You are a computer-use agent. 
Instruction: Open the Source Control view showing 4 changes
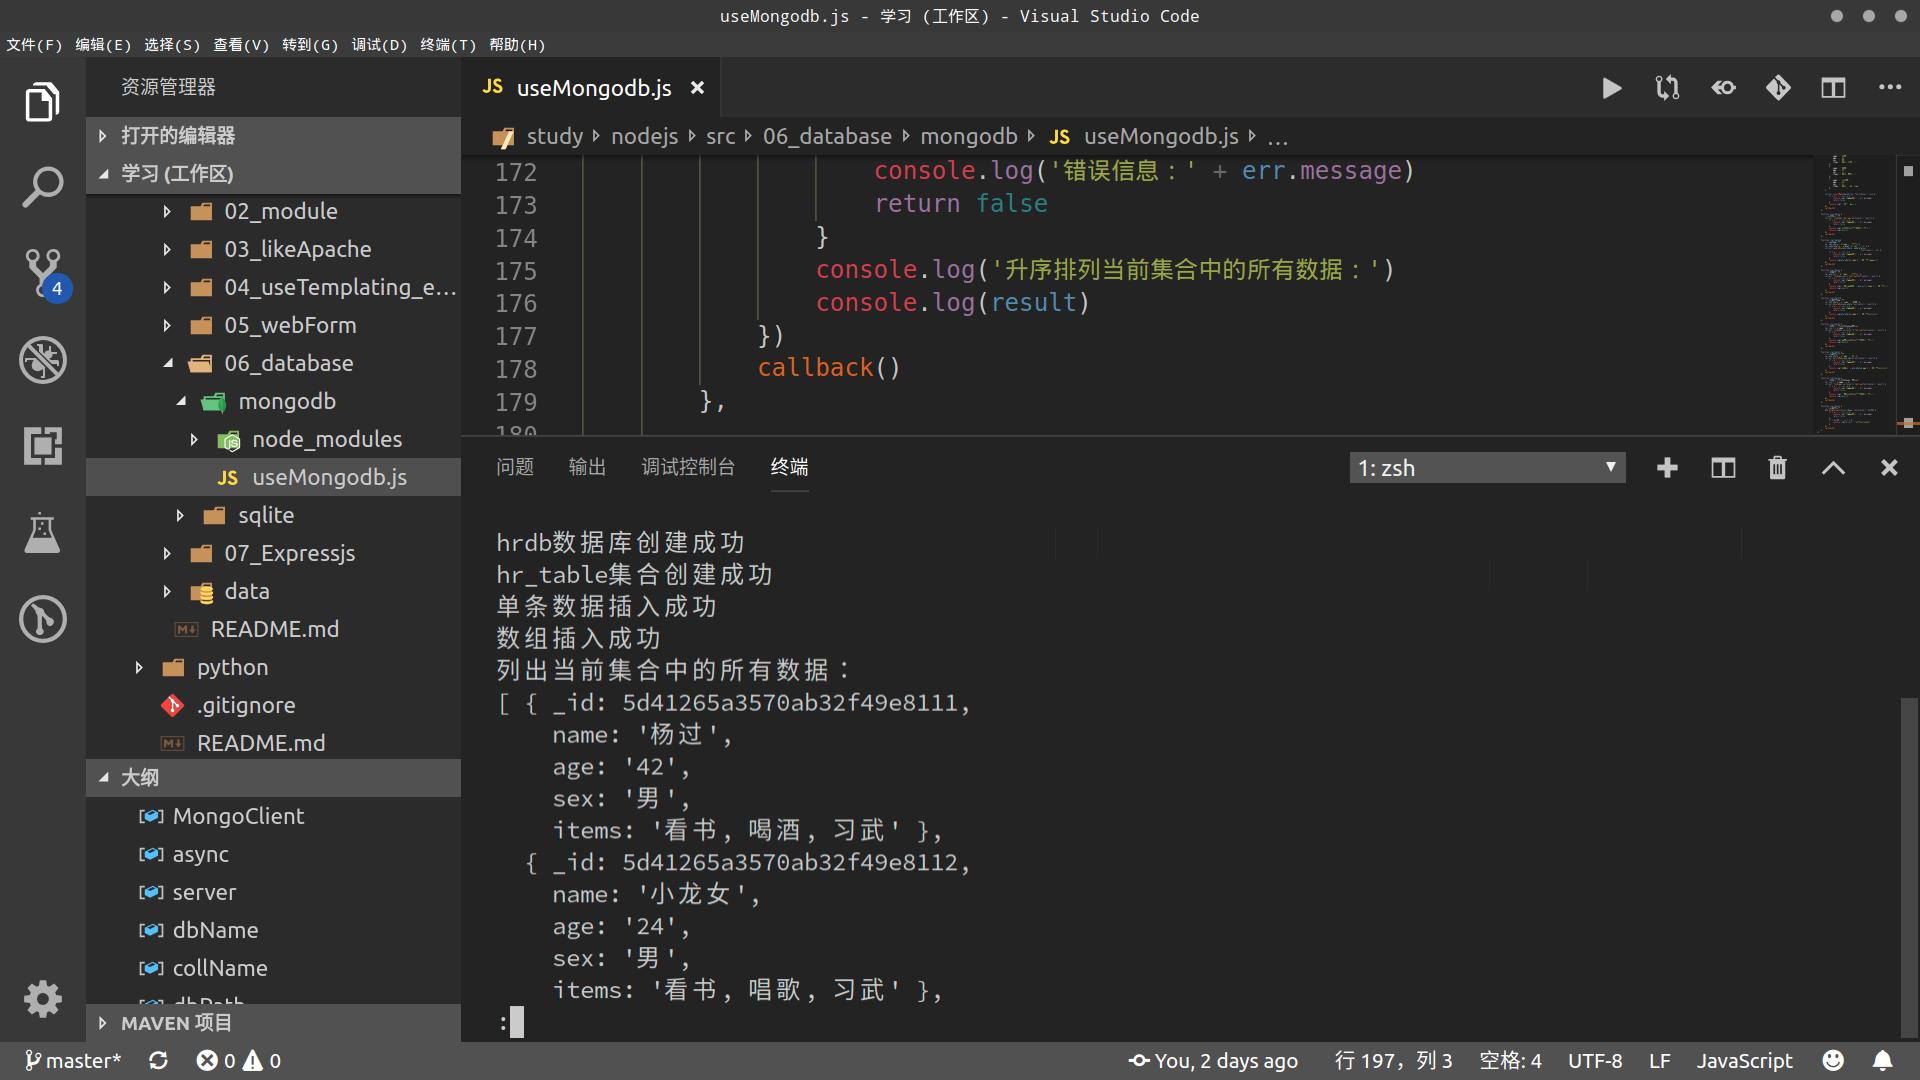(42, 272)
